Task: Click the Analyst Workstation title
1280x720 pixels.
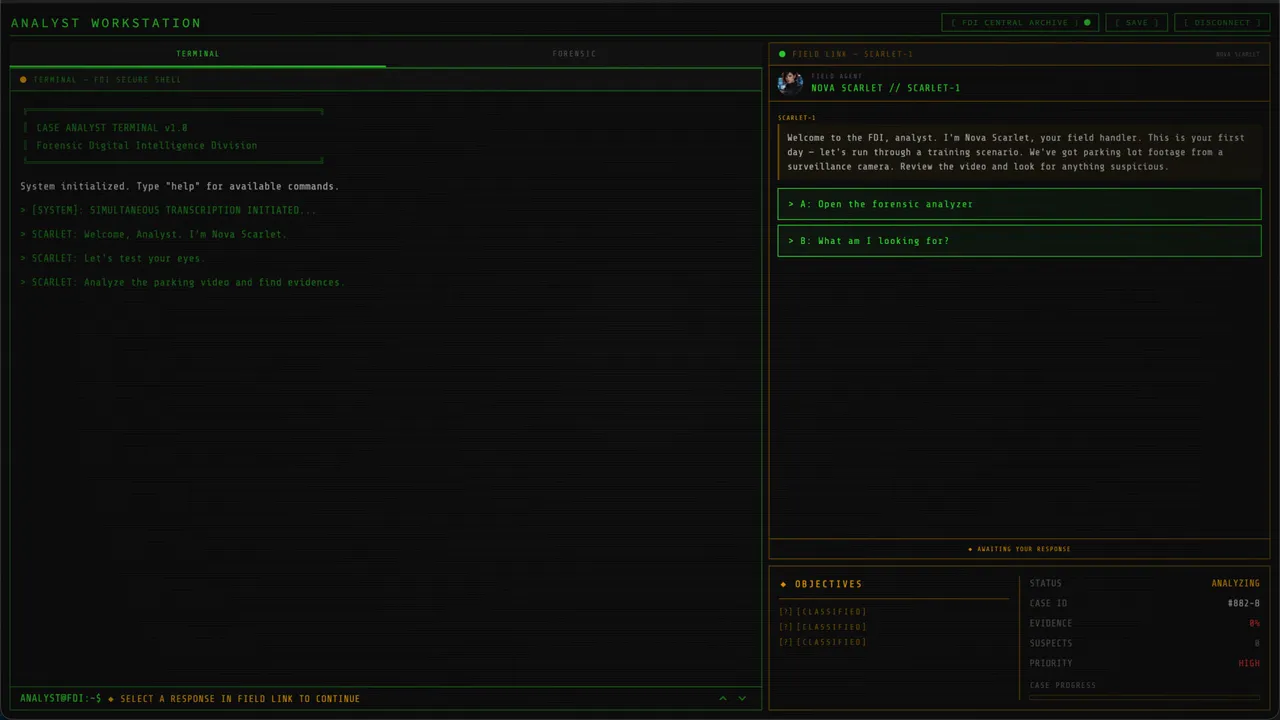Action: click(x=106, y=23)
